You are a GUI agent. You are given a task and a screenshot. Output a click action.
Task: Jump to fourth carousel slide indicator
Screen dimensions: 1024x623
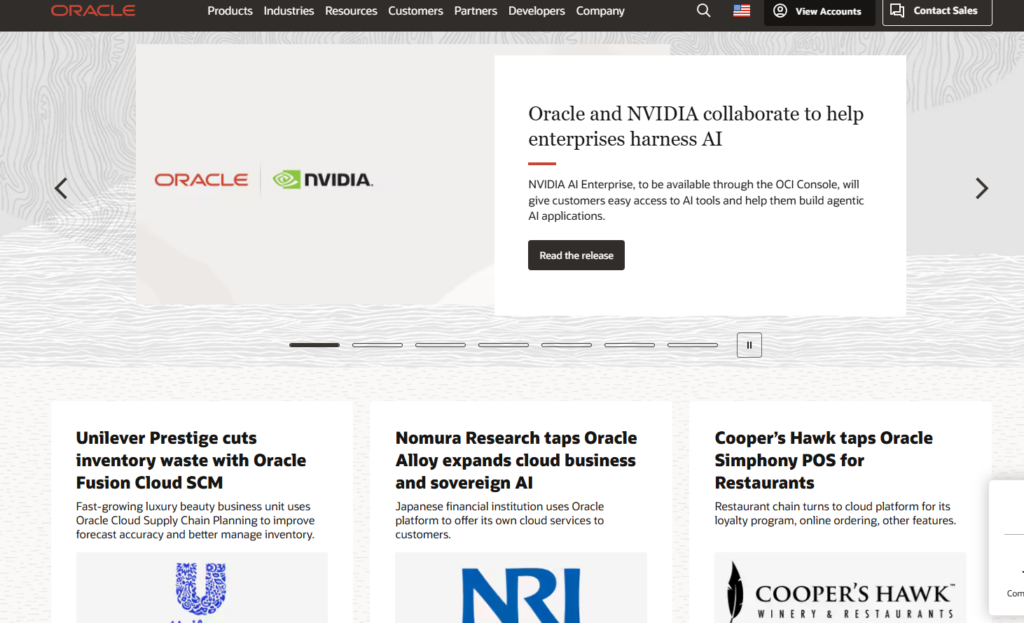coord(504,345)
